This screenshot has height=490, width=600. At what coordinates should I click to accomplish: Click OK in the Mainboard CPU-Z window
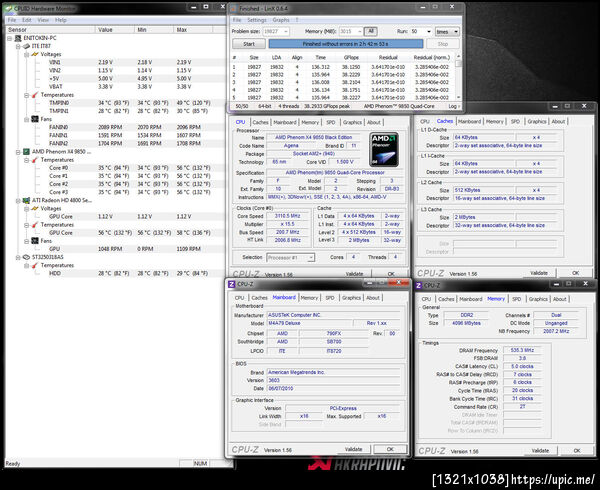390,449
